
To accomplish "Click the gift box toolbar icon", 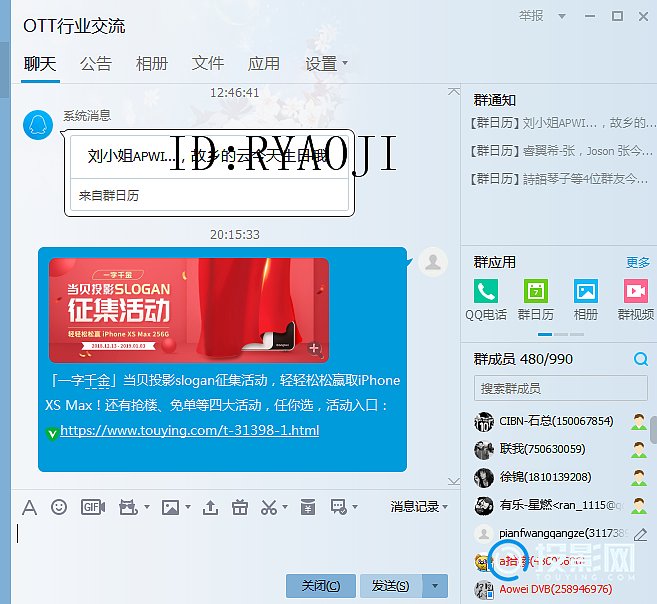I will pyautogui.click(x=240, y=507).
